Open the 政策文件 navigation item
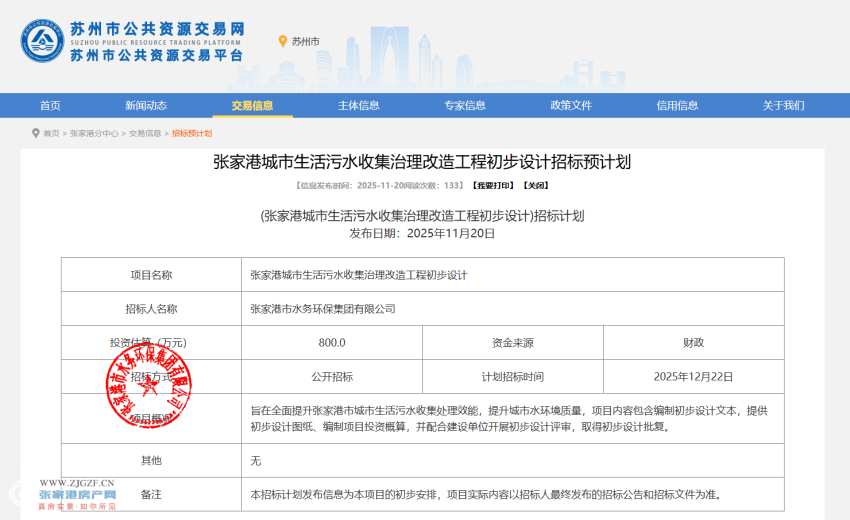The image size is (850, 520). 571,105
